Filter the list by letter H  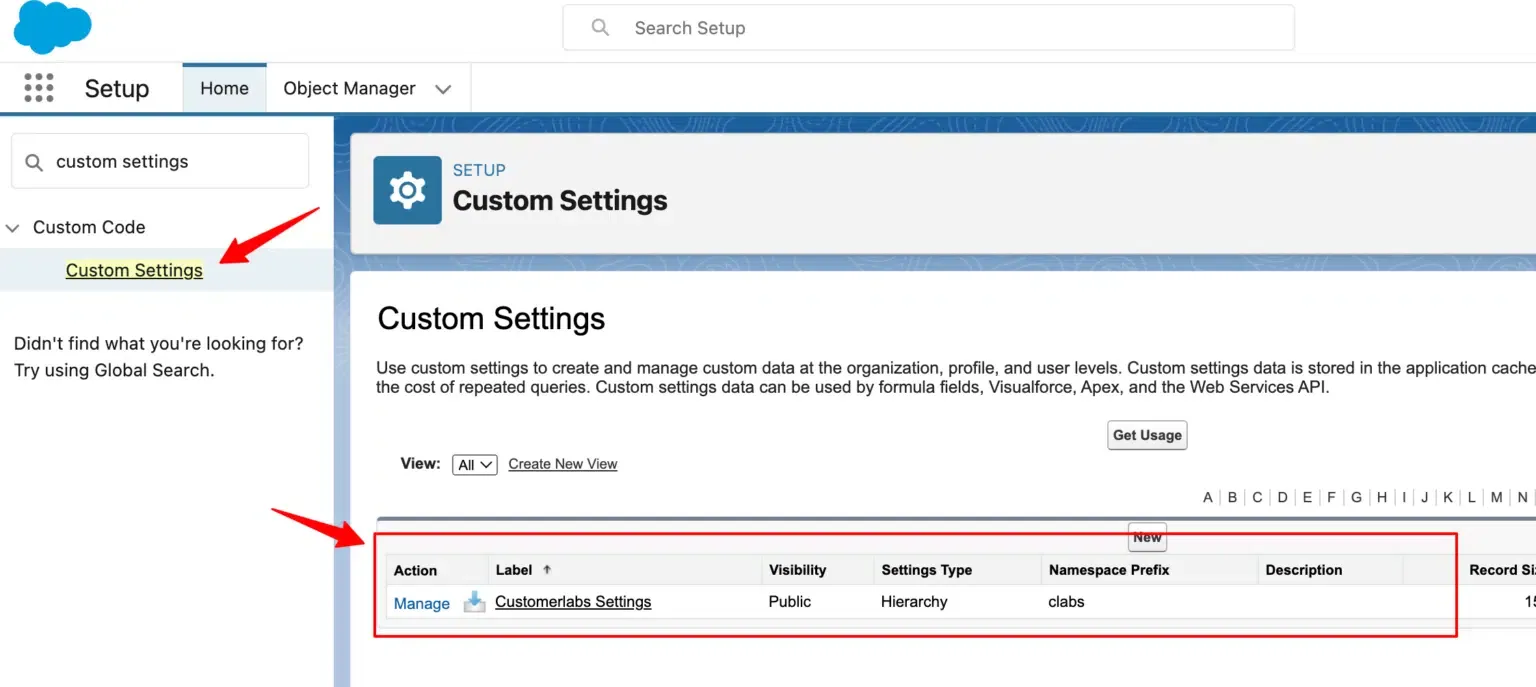tap(1382, 497)
